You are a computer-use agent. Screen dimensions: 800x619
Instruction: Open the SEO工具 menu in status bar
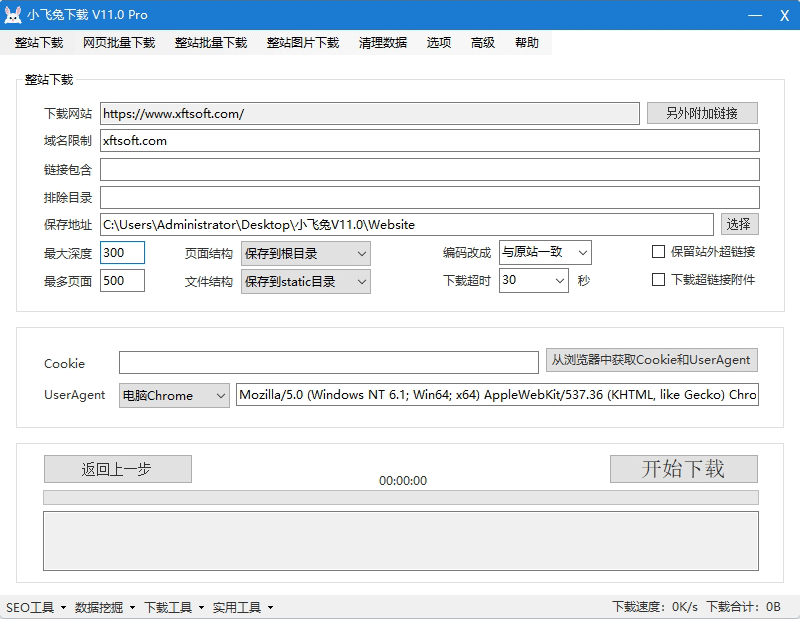point(35,607)
